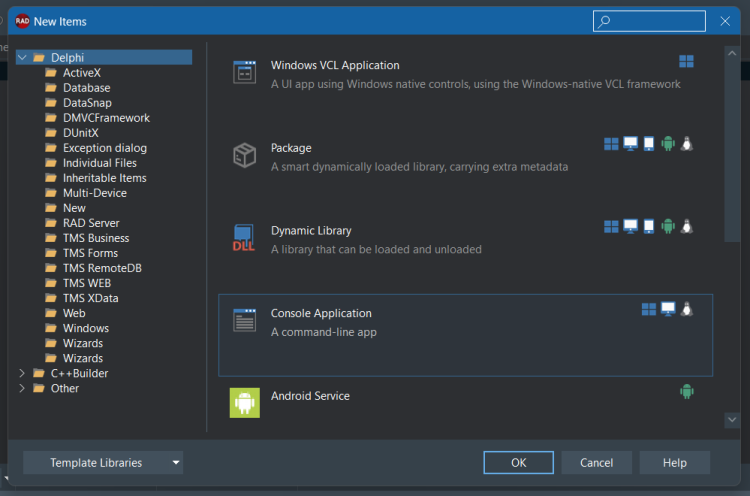The image size is (750, 496).
Task: Select the Inheritable Items category
Action: click(x=104, y=178)
